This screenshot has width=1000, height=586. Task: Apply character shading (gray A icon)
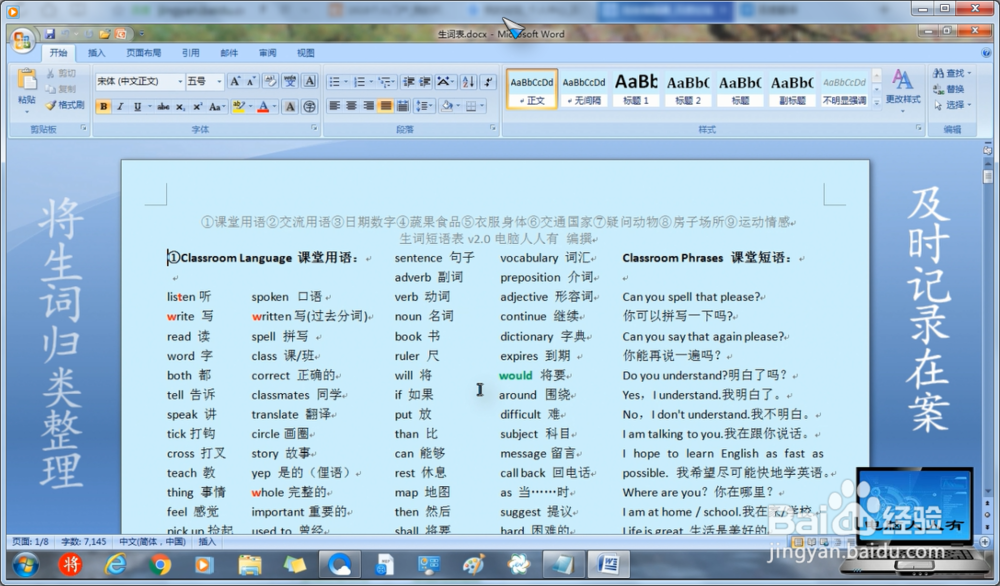tap(290, 106)
